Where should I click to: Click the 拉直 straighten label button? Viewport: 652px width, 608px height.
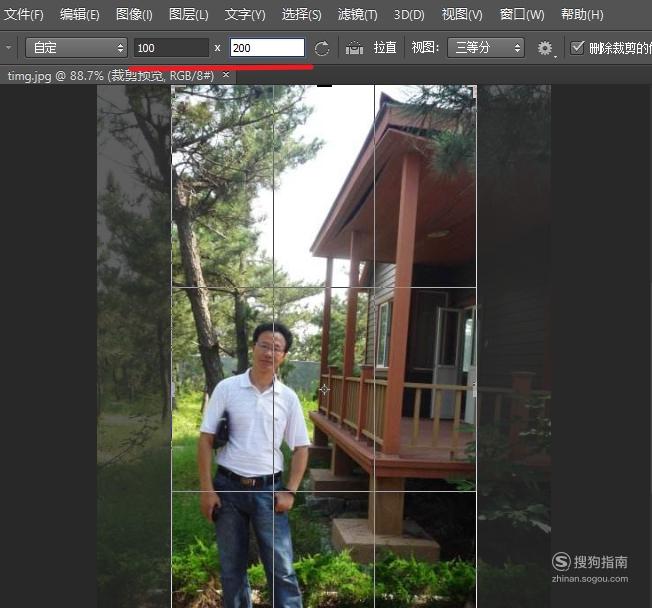point(385,48)
